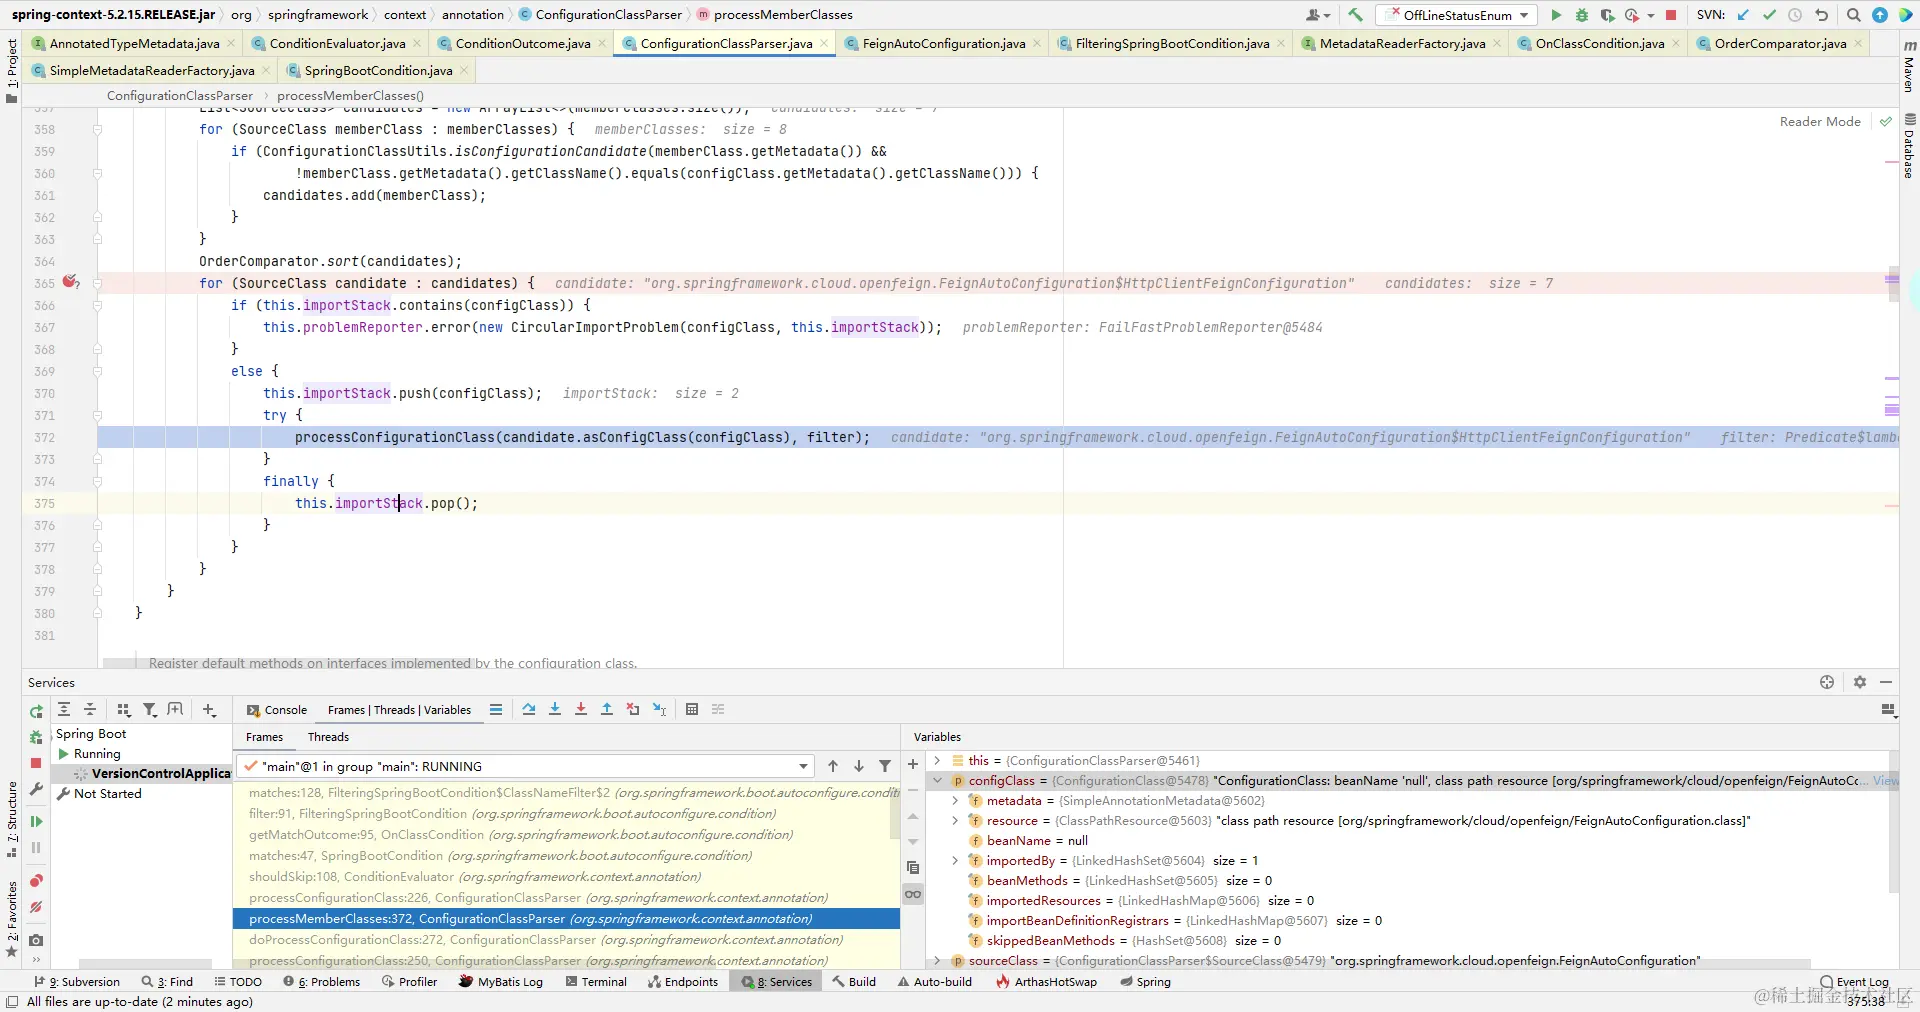Open the ArthasHotSwap tool window

point(1046,982)
